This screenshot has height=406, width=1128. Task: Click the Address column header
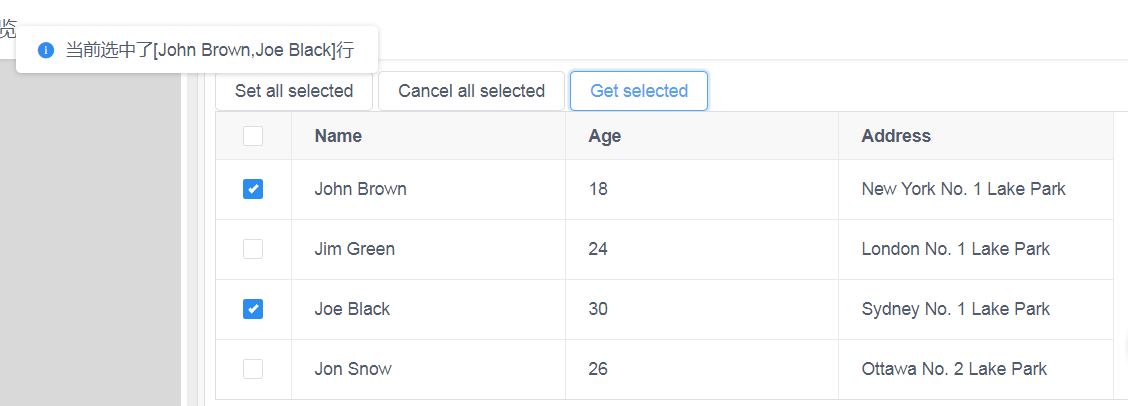tap(895, 136)
